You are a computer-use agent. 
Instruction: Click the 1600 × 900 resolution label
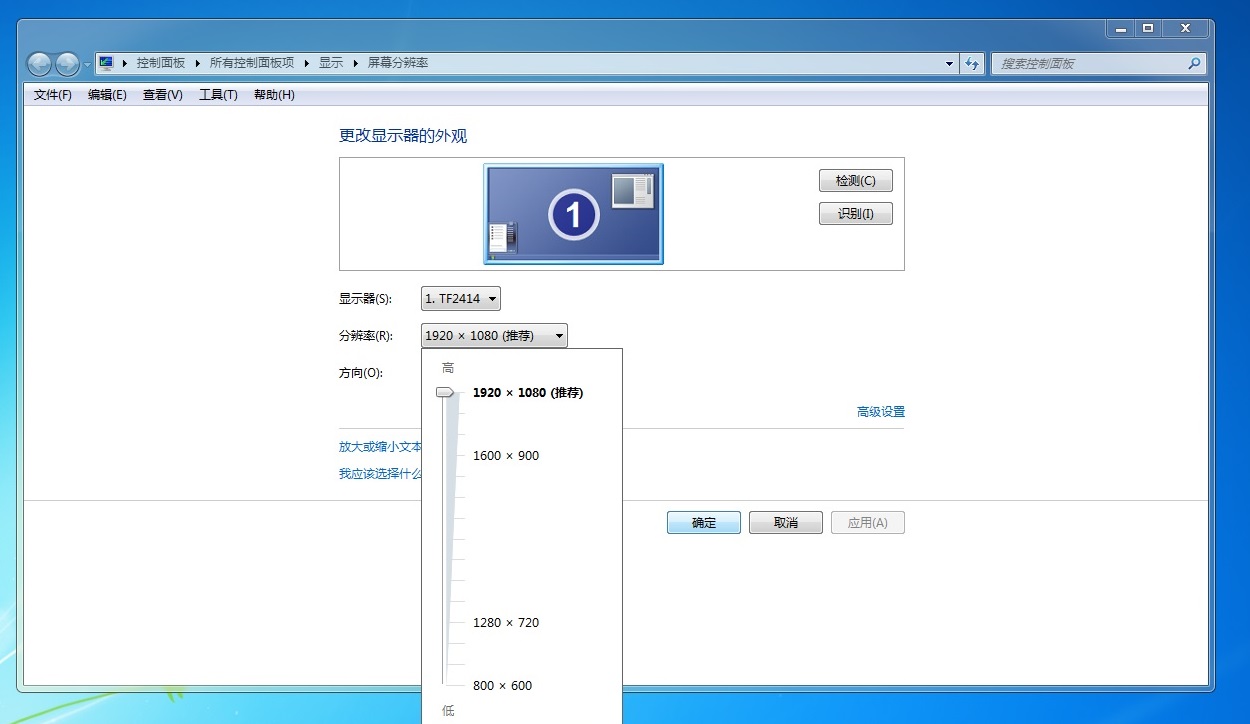pyautogui.click(x=506, y=456)
